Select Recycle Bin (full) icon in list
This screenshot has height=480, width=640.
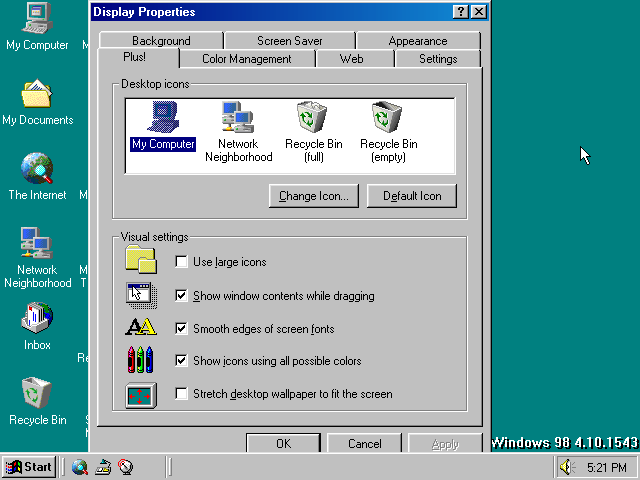tap(313, 131)
